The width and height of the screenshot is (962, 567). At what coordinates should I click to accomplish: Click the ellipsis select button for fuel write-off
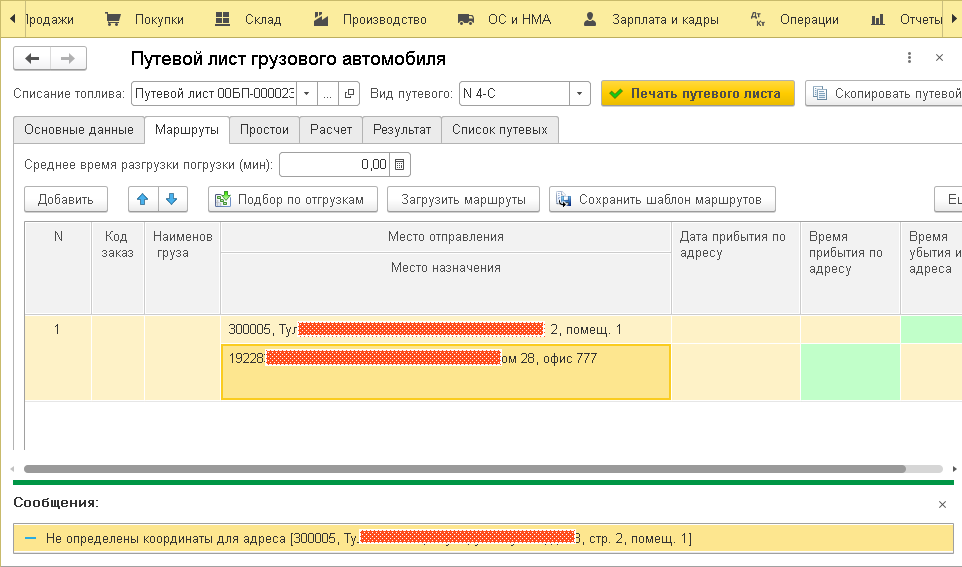(328, 94)
